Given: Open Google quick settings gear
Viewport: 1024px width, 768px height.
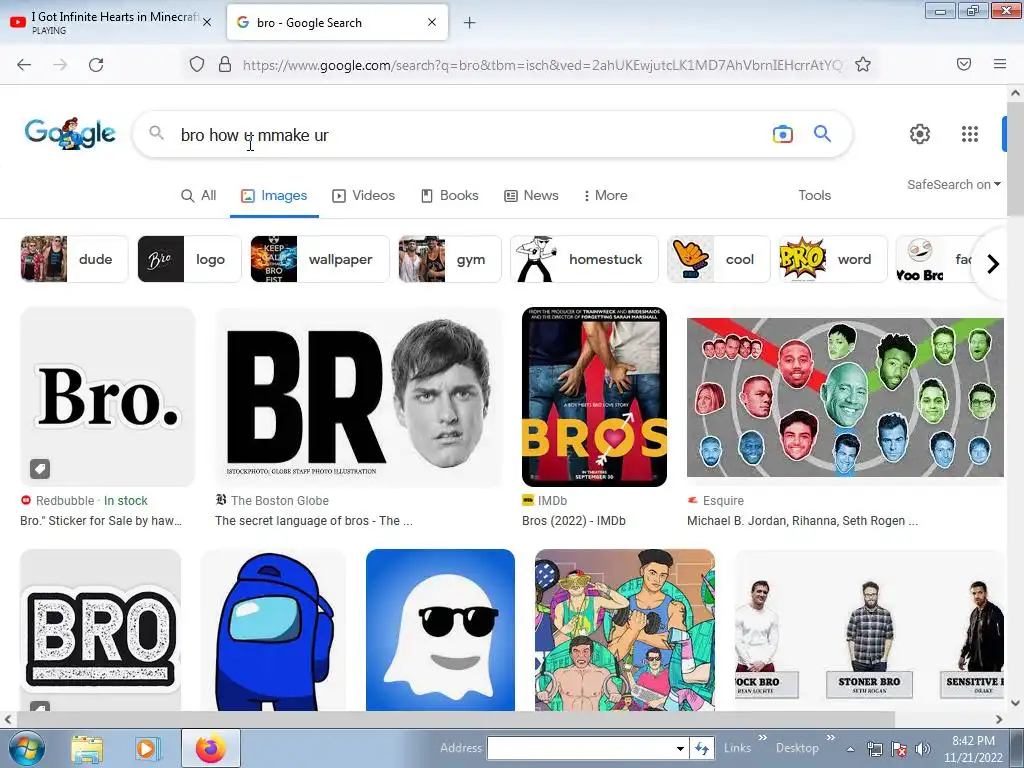Looking at the screenshot, I should [x=920, y=134].
